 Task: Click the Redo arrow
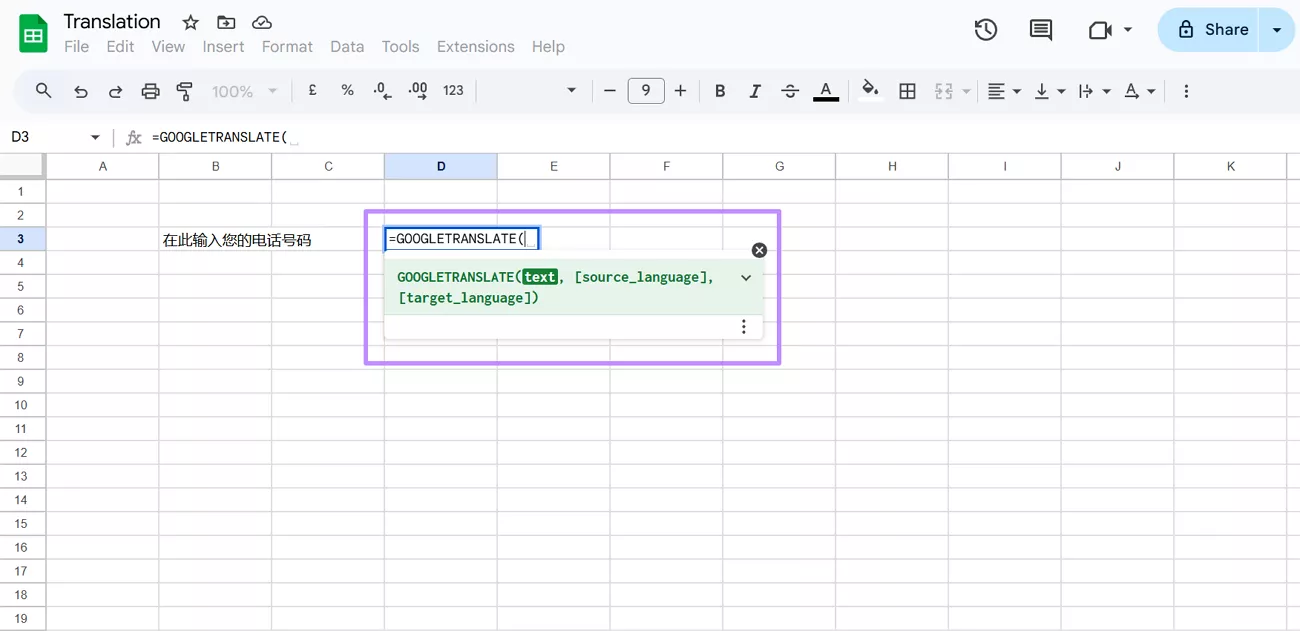[x=115, y=91]
